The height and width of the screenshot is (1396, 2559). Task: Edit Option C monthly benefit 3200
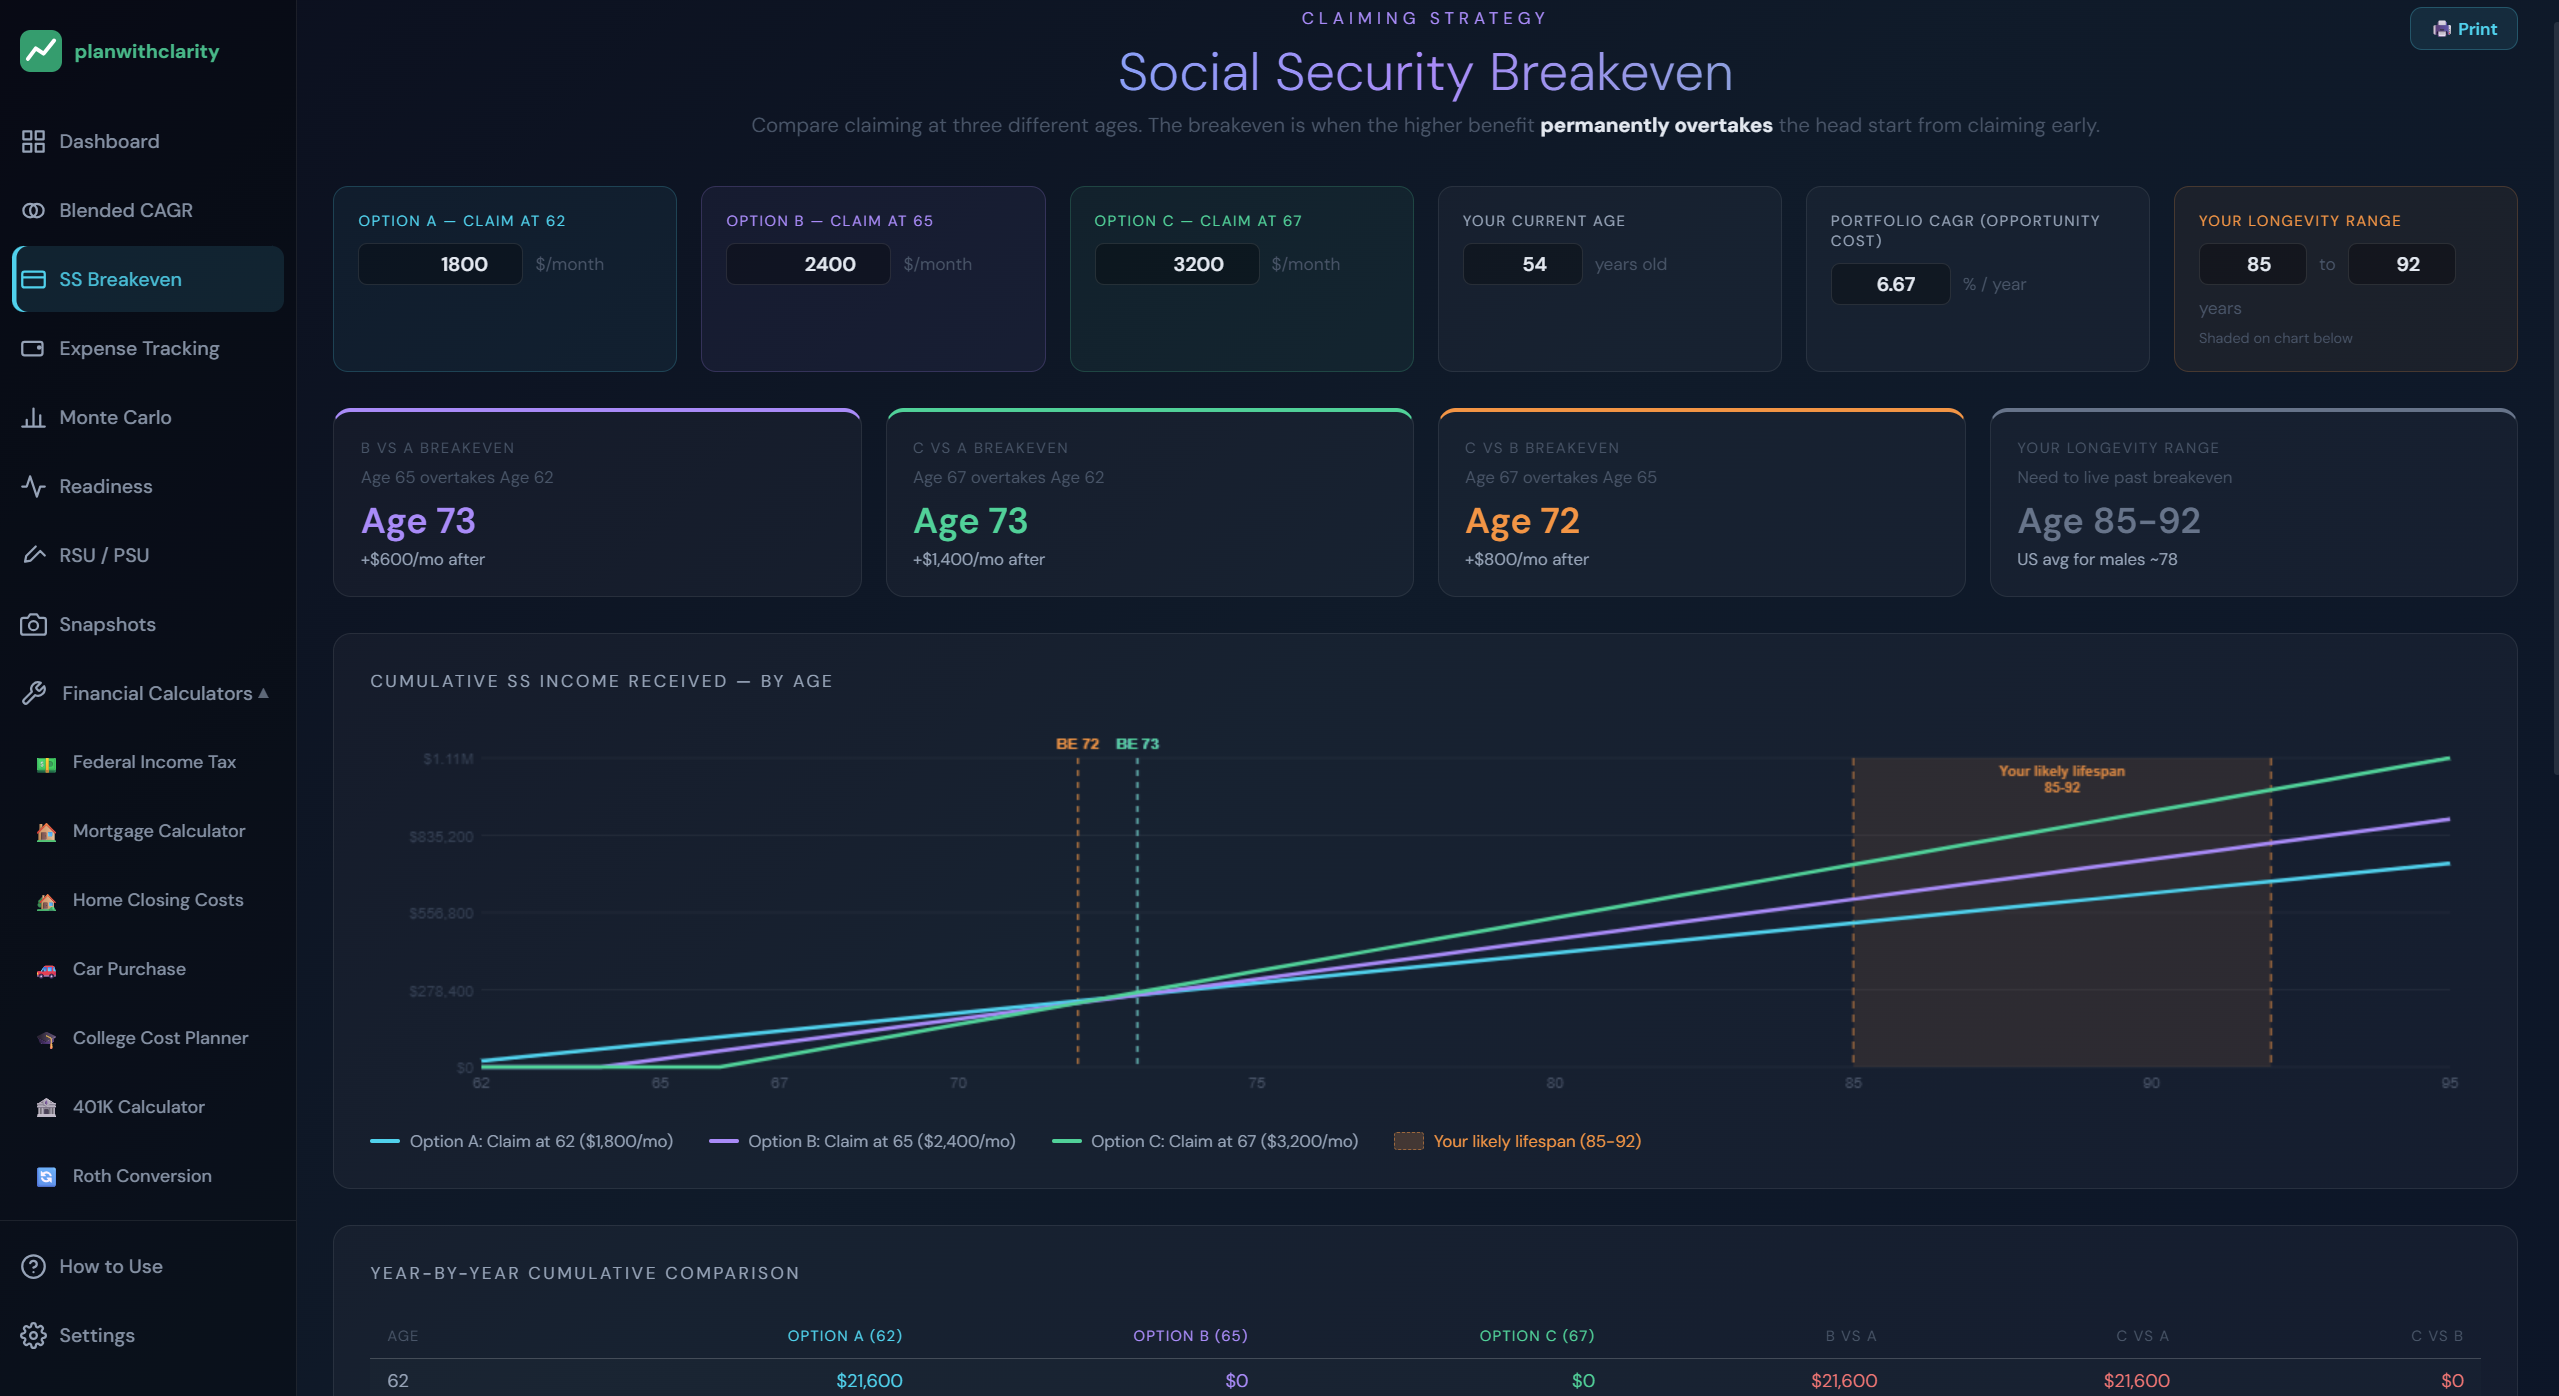click(1176, 265)
